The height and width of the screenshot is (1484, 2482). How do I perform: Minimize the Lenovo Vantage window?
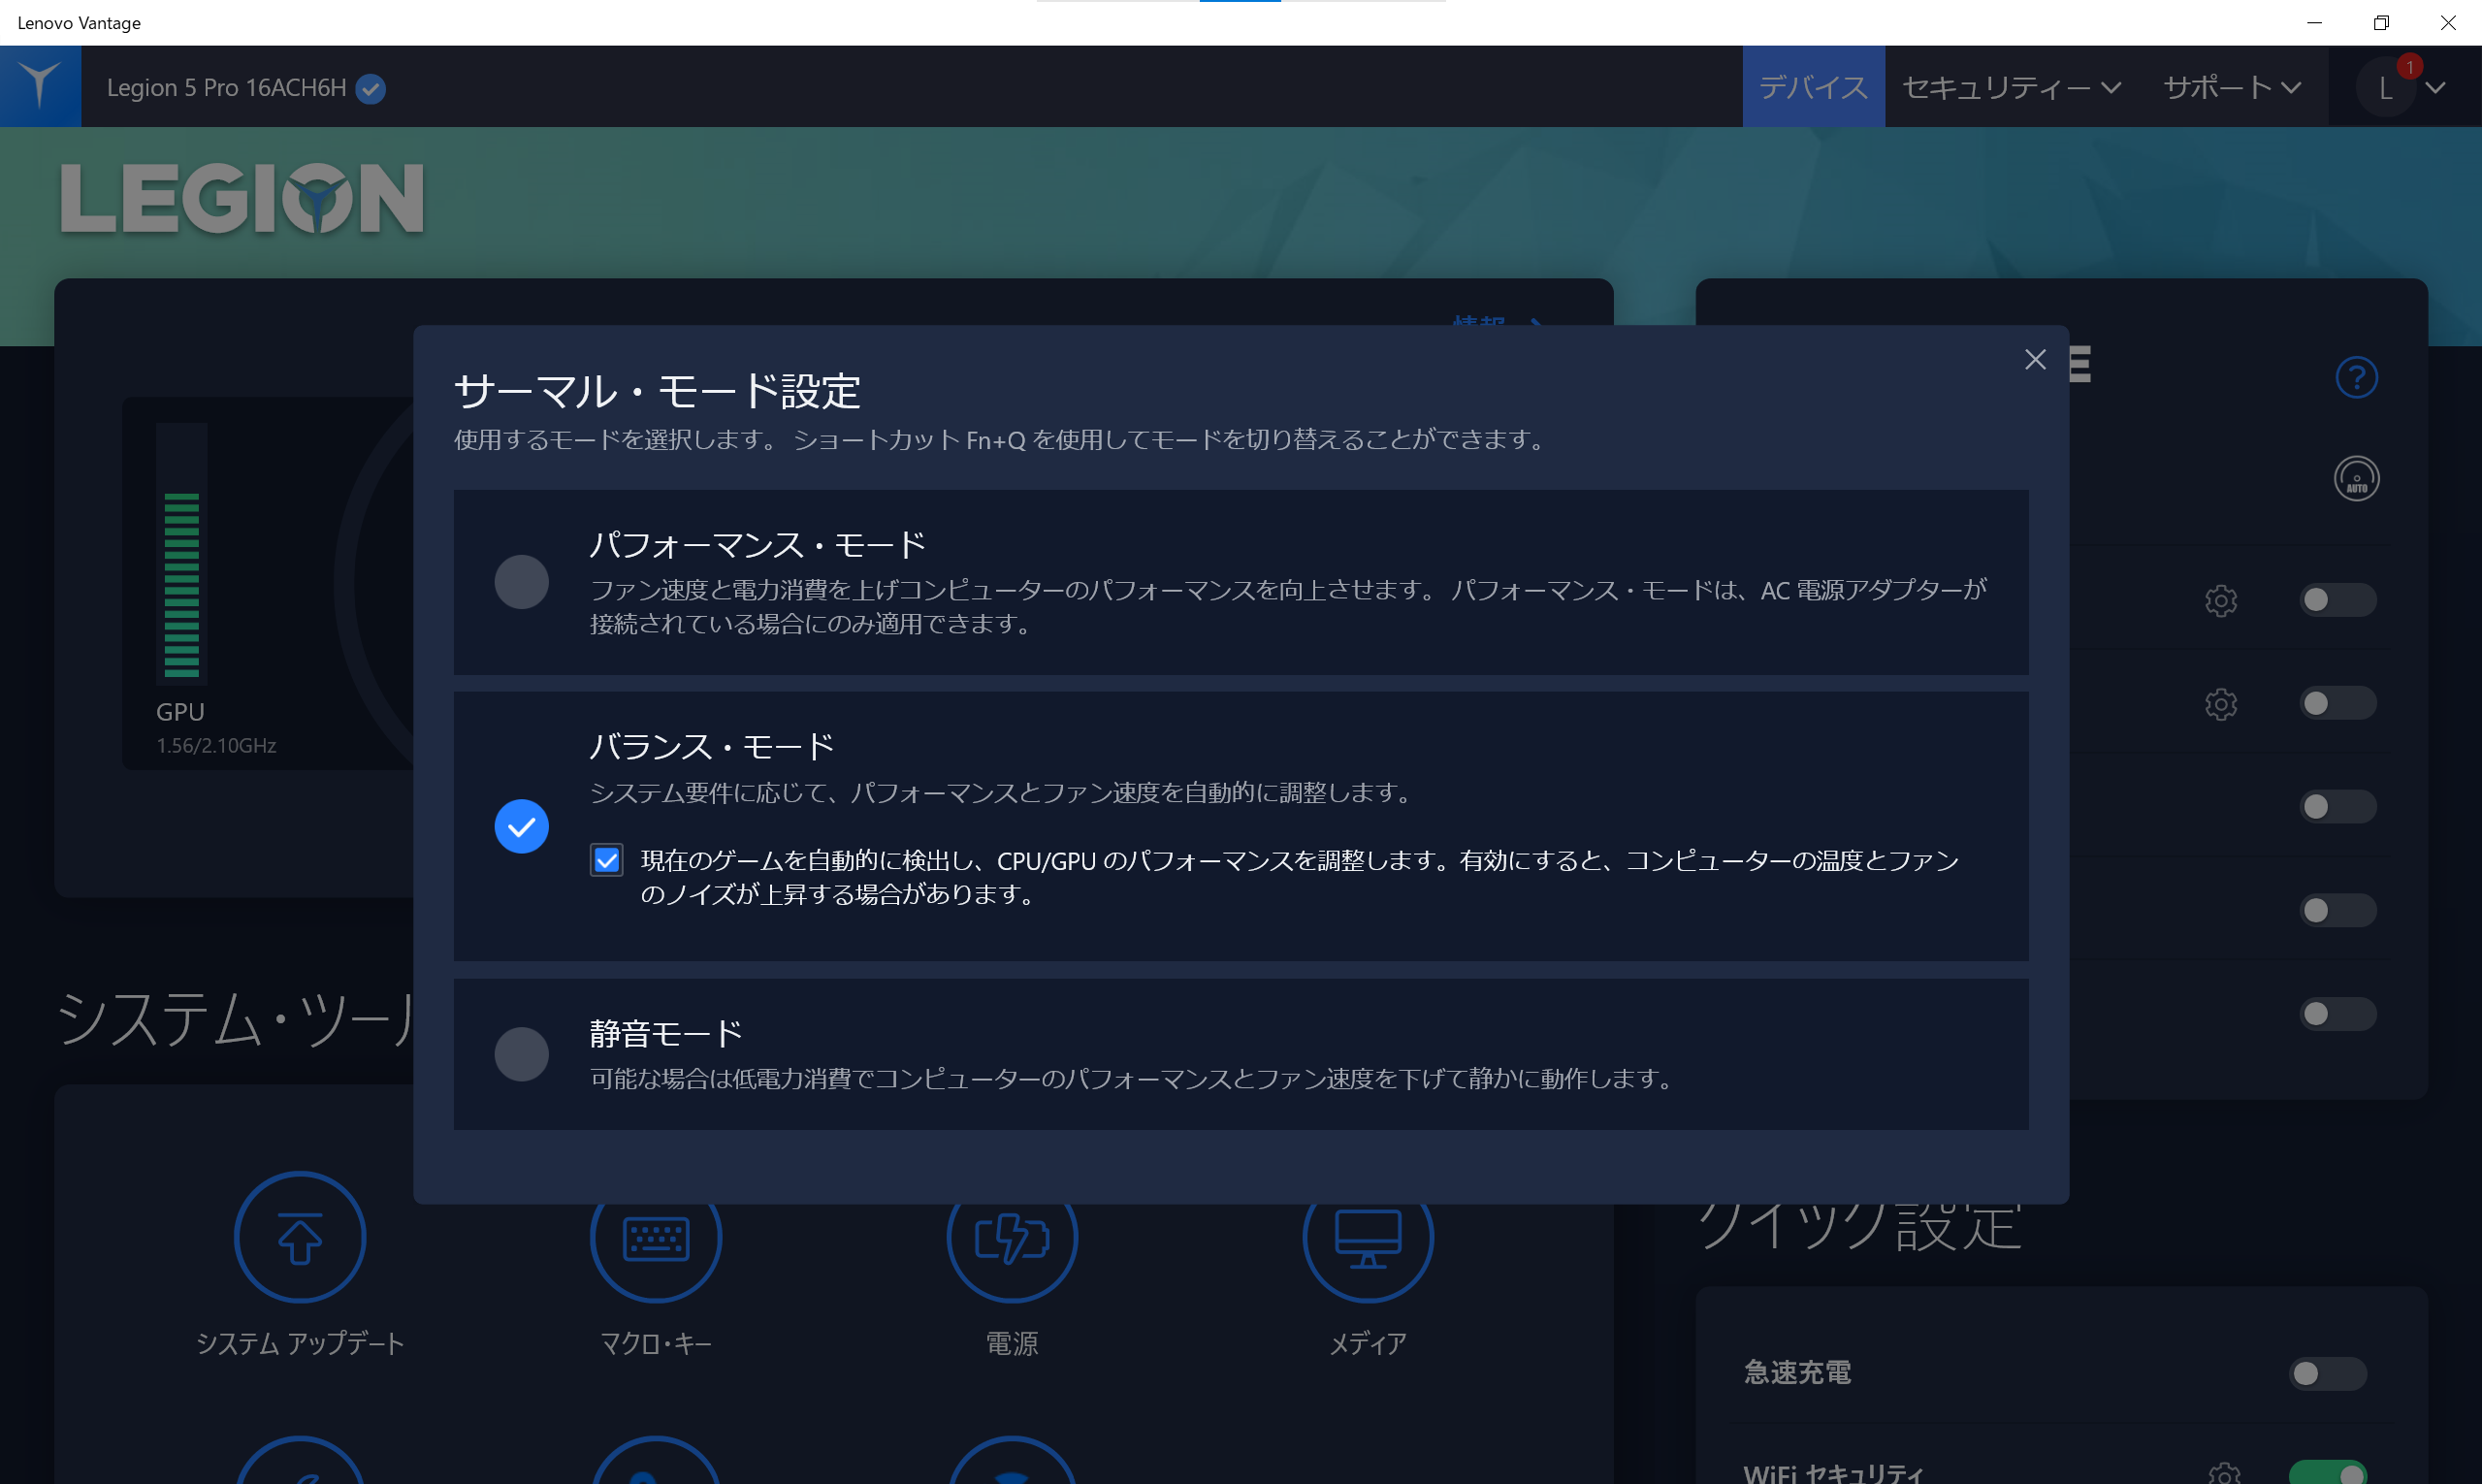pyautogui.click(x=2314, y=22)
